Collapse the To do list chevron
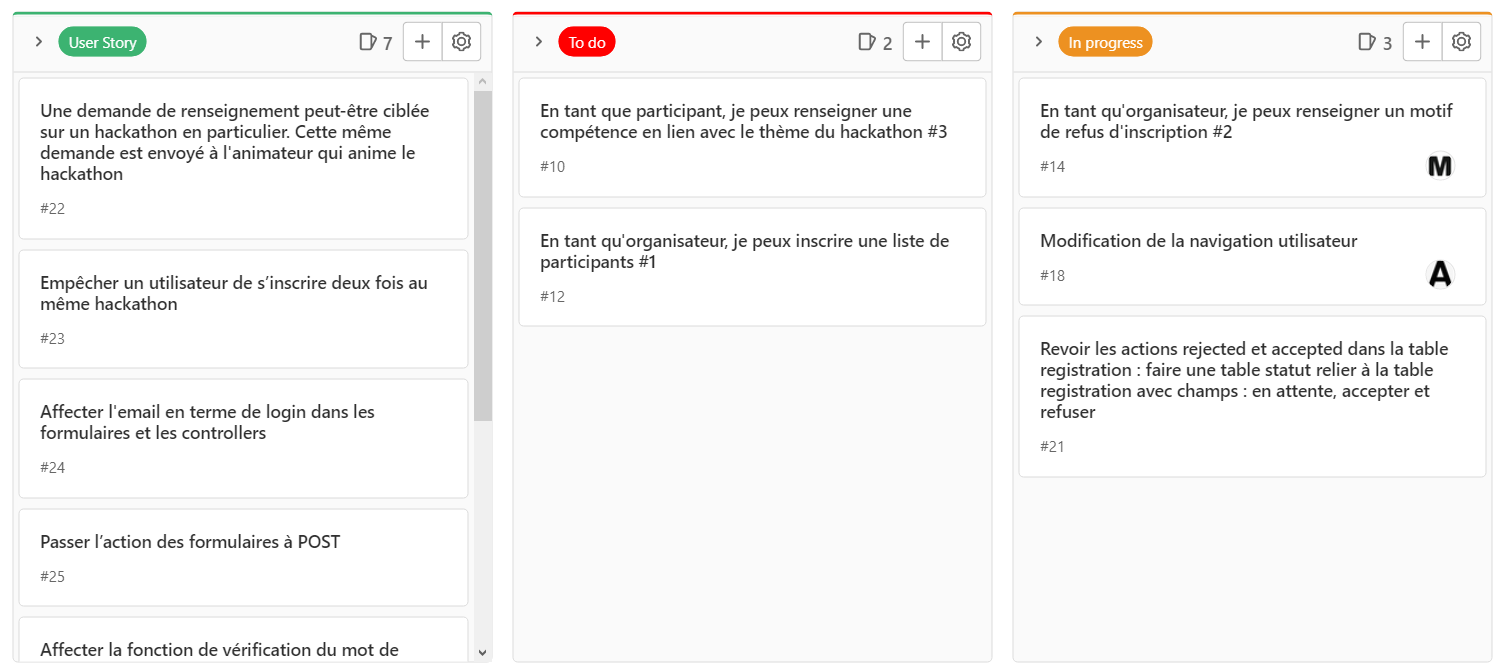1506x671 pixels. 539,42
